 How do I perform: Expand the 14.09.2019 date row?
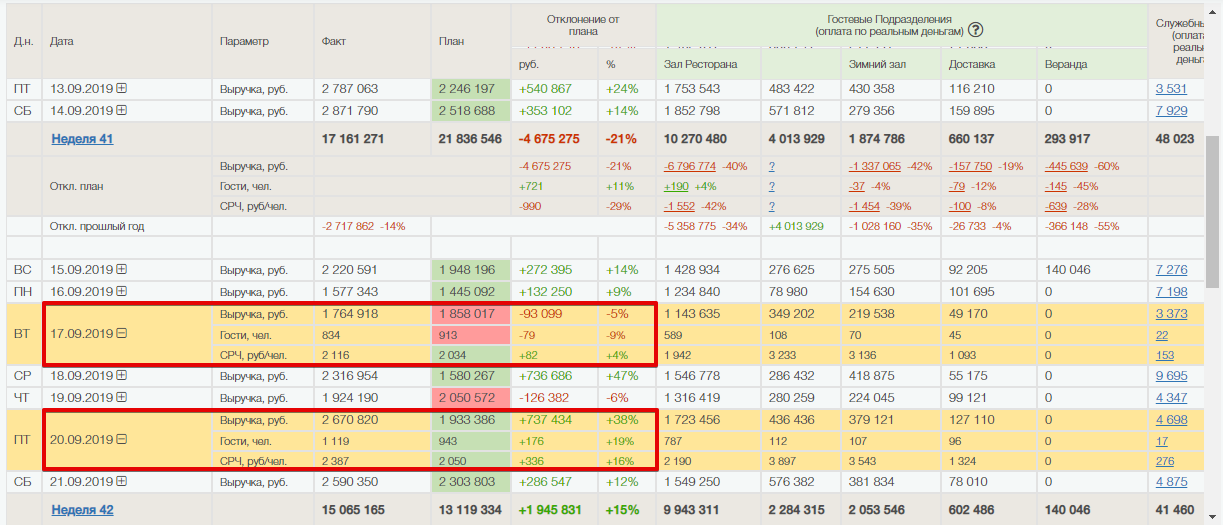(x=122, y=111)
